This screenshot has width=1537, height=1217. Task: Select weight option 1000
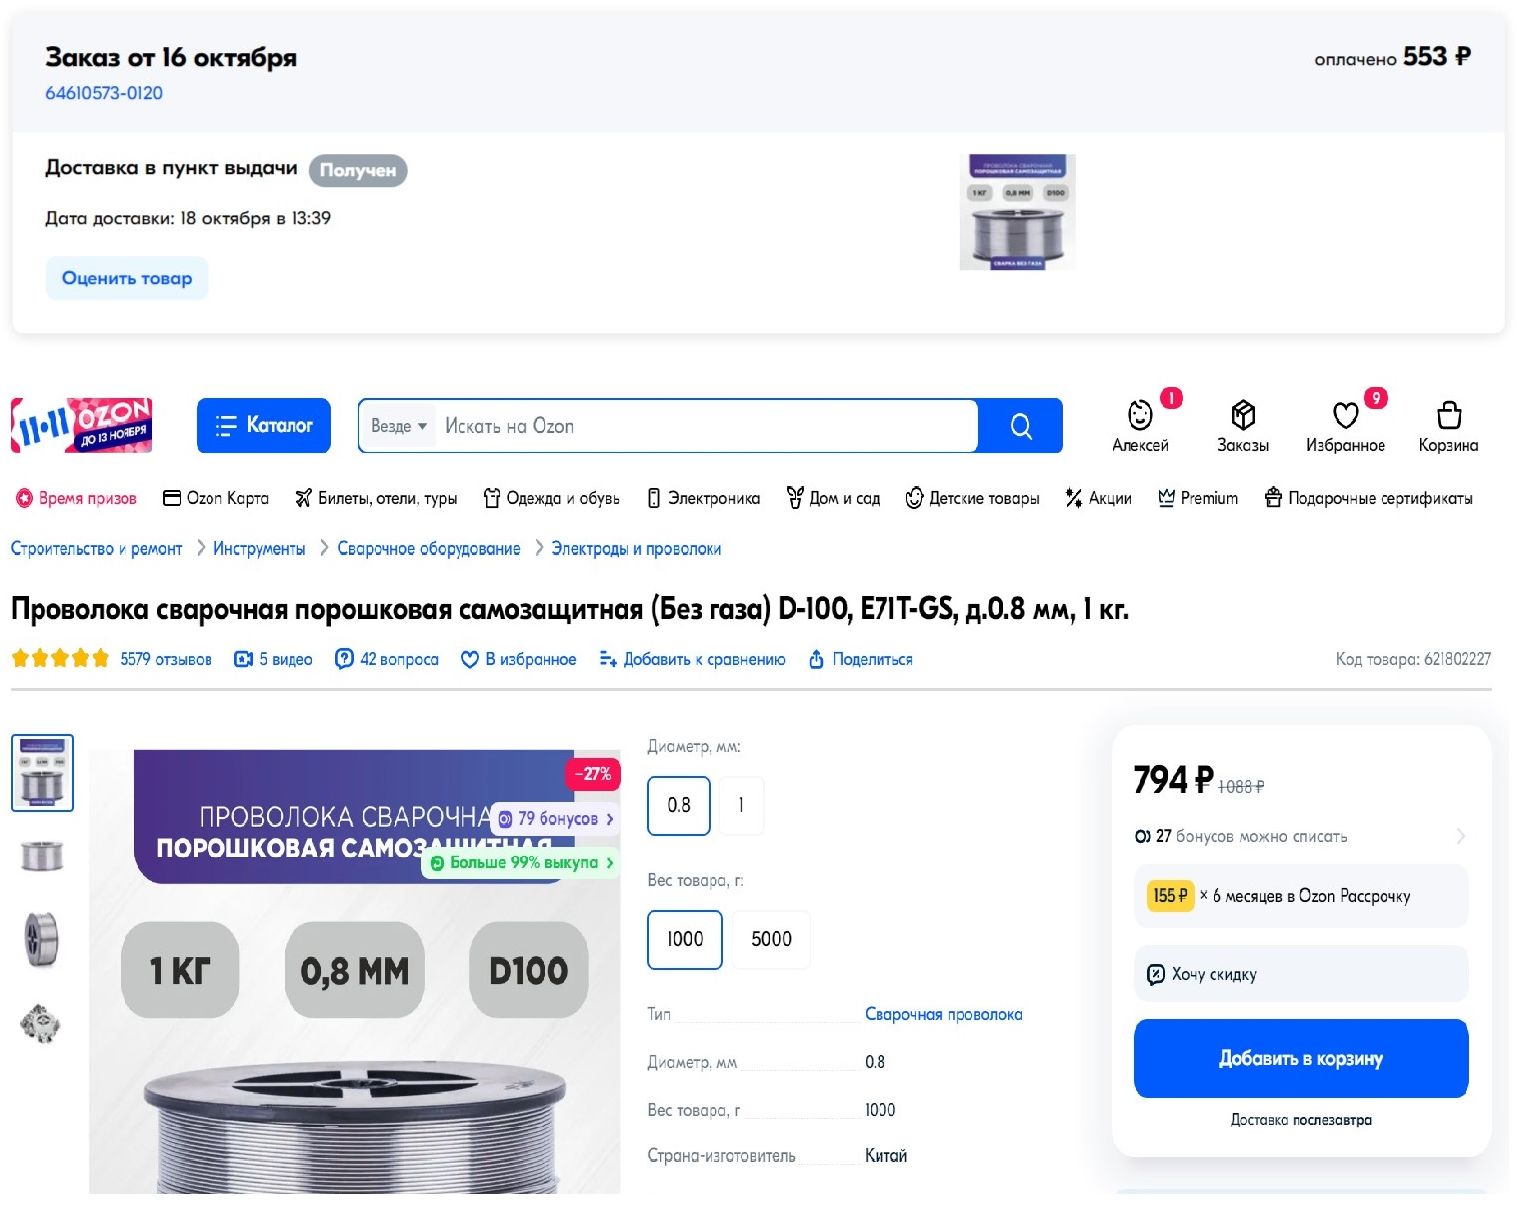pos(685,939)
